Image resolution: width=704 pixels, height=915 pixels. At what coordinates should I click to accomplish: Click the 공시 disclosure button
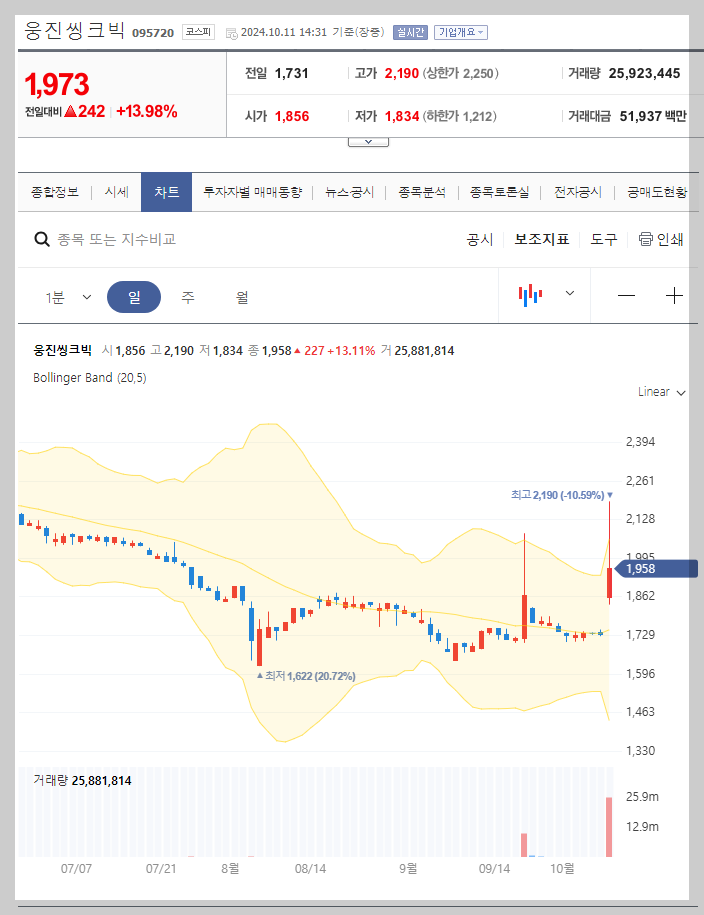click(482, 239)
